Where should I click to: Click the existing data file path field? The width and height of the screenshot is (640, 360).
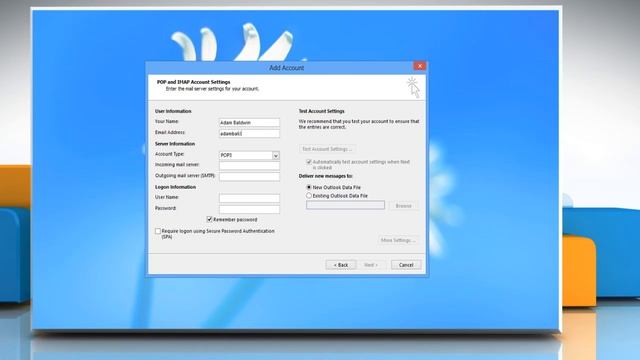345,205
